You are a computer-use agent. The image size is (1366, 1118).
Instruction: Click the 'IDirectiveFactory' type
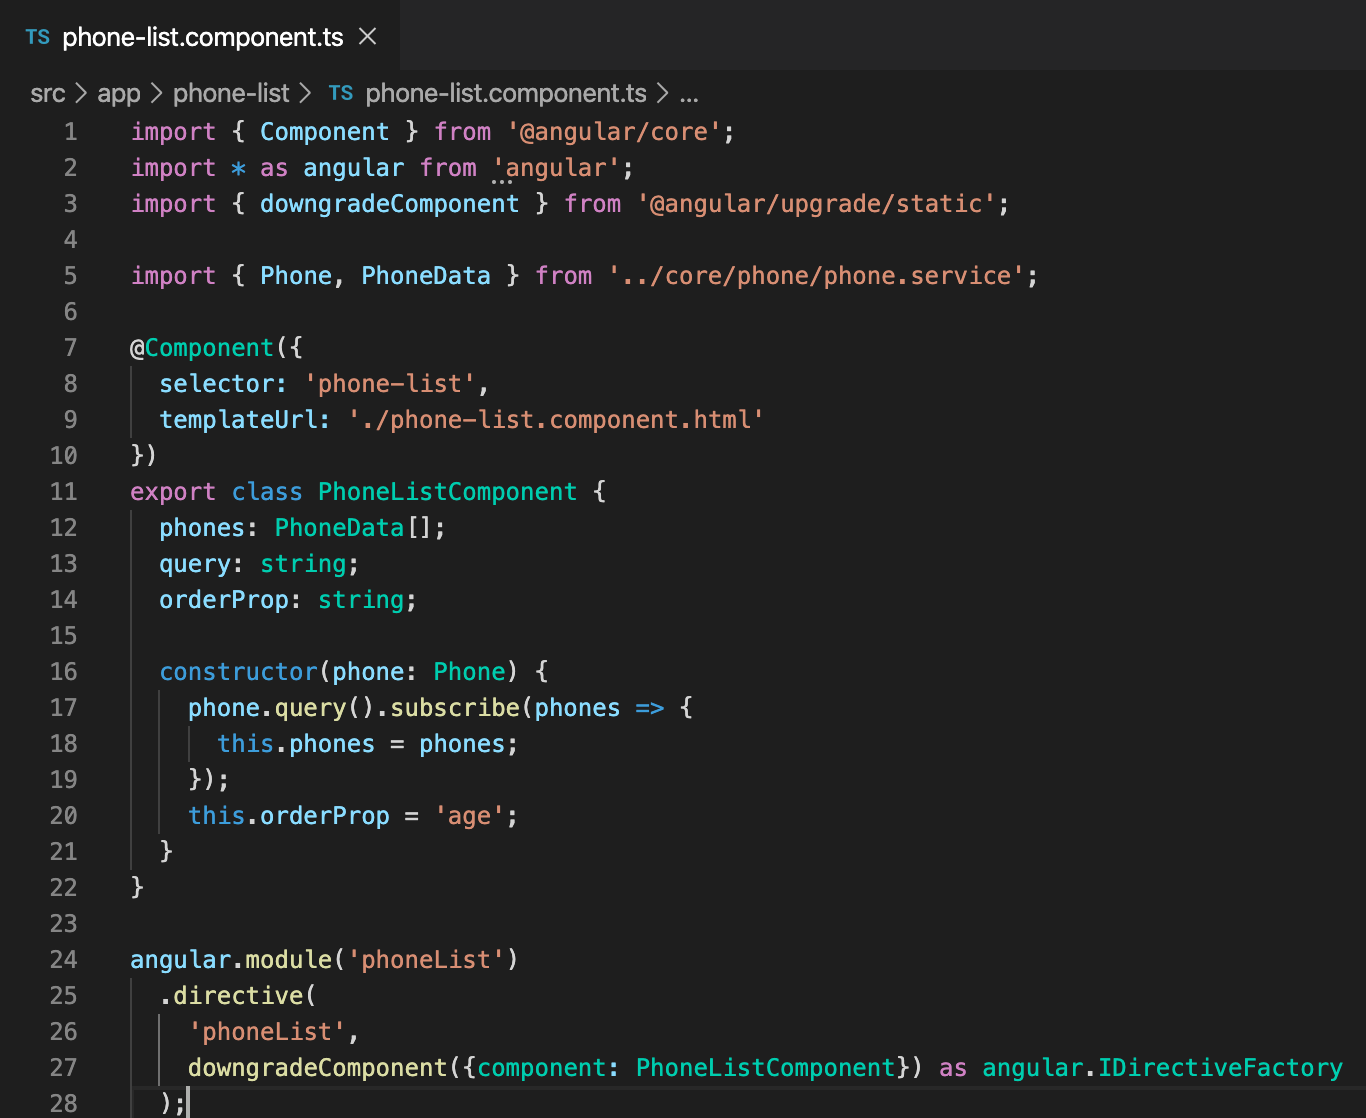[x=1220, y=1068]
